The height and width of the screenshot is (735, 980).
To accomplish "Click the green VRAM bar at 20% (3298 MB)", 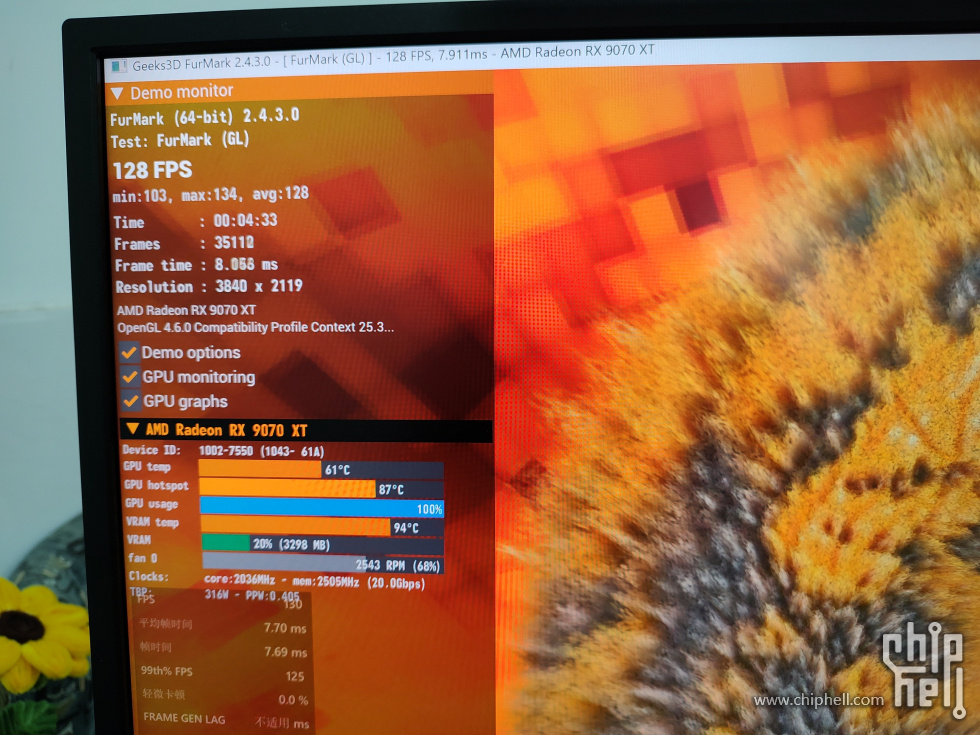I will [x=322, y=544].
